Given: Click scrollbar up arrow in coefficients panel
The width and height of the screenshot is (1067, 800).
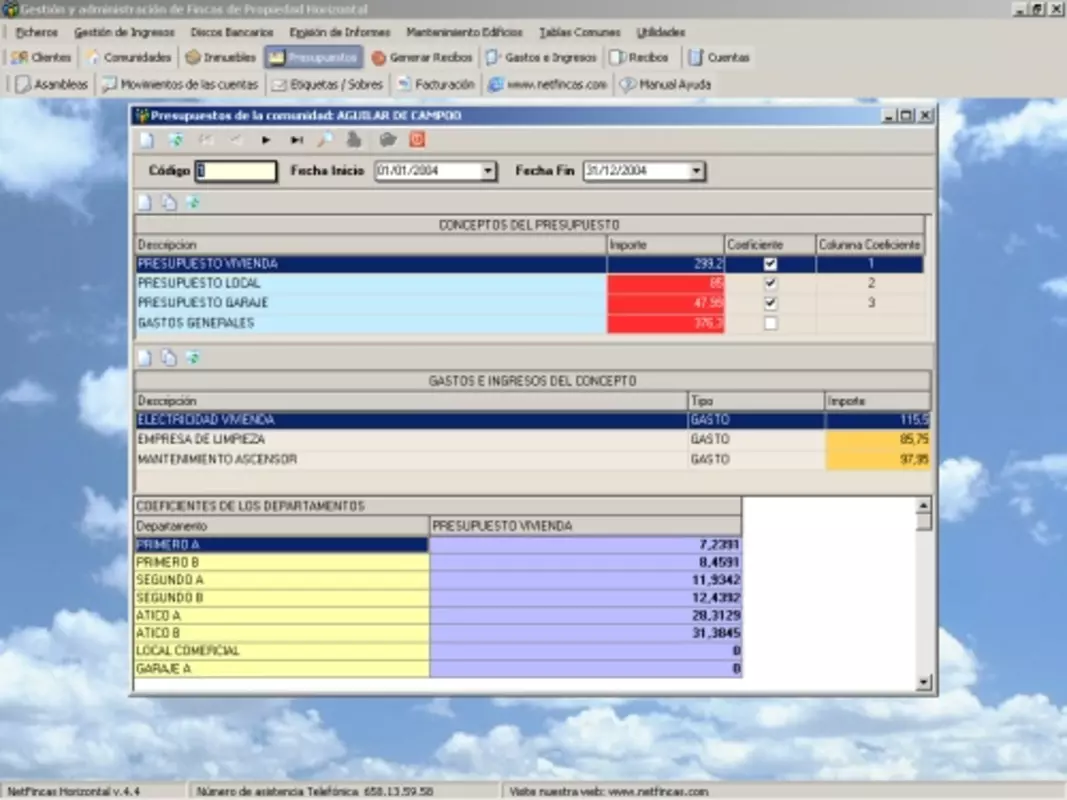Looking at the screenshot, I should tap(923, 505).
